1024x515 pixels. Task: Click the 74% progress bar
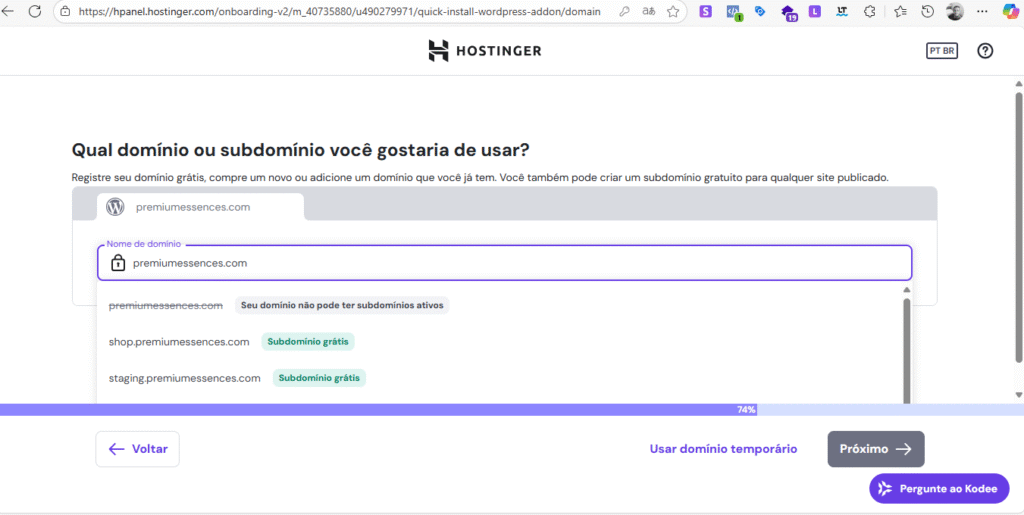pos(512,410)
